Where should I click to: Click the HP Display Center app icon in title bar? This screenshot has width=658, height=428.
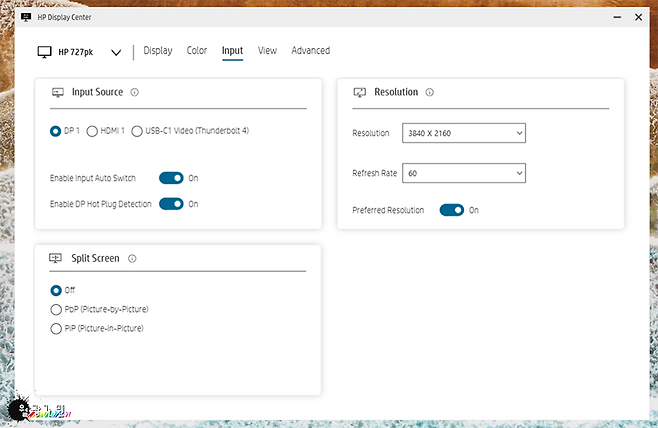click(x=26, y=17)
